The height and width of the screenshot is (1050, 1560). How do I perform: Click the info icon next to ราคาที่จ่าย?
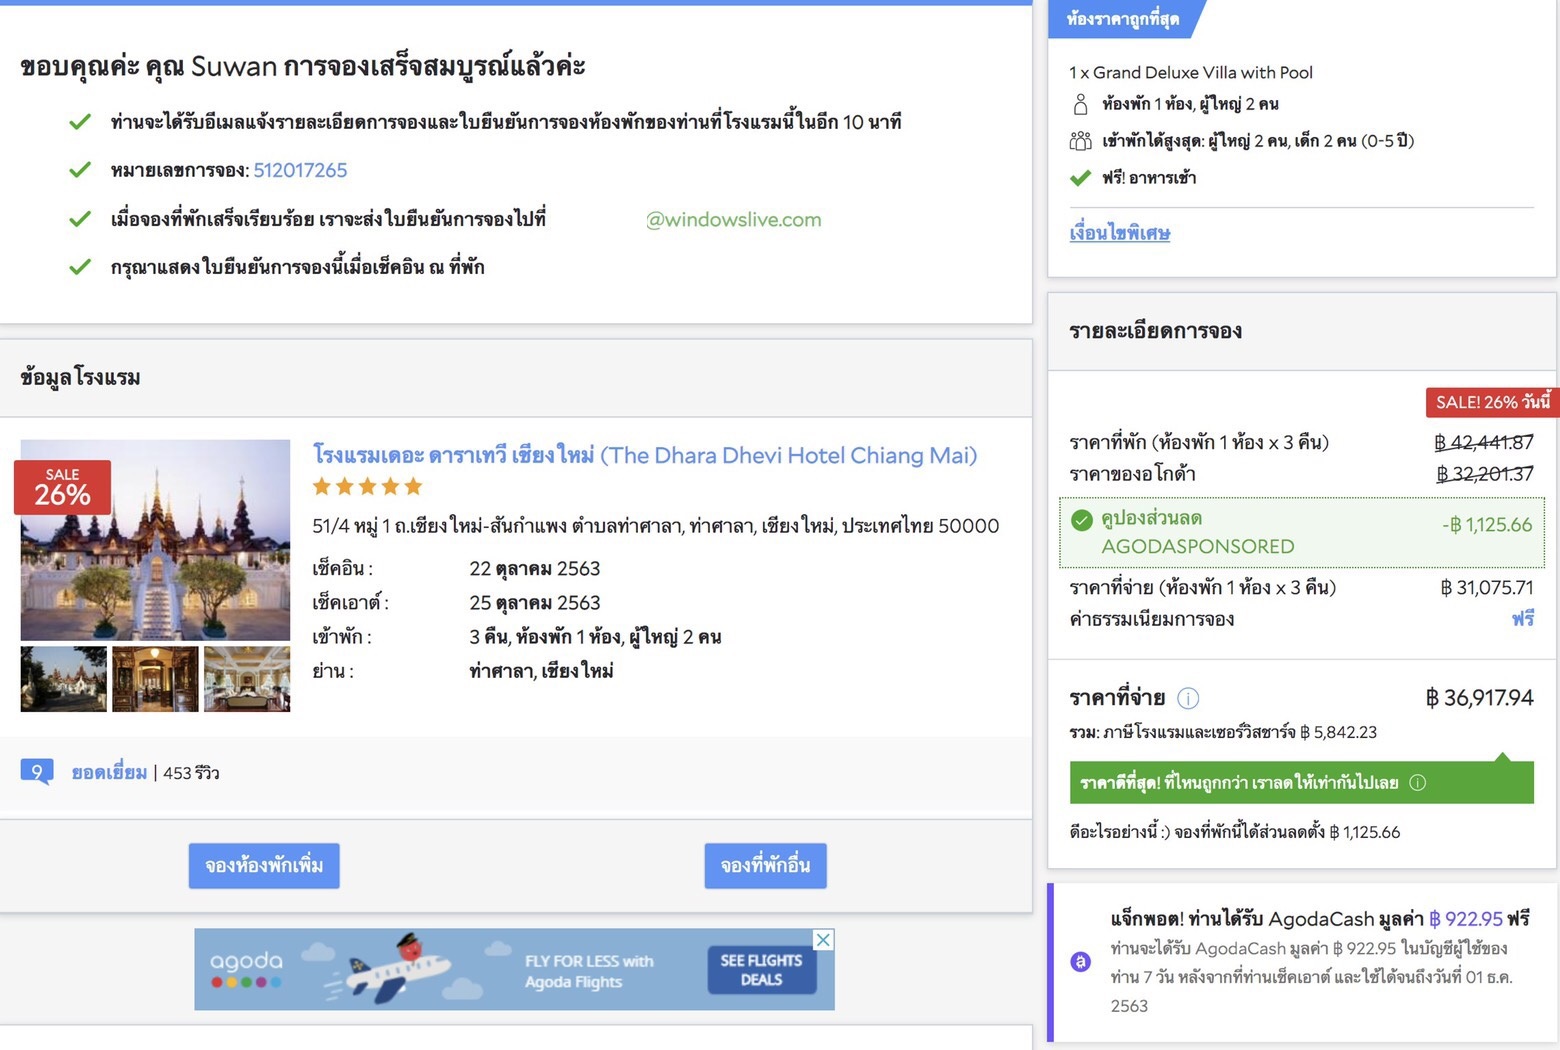tap(1188, 698)
